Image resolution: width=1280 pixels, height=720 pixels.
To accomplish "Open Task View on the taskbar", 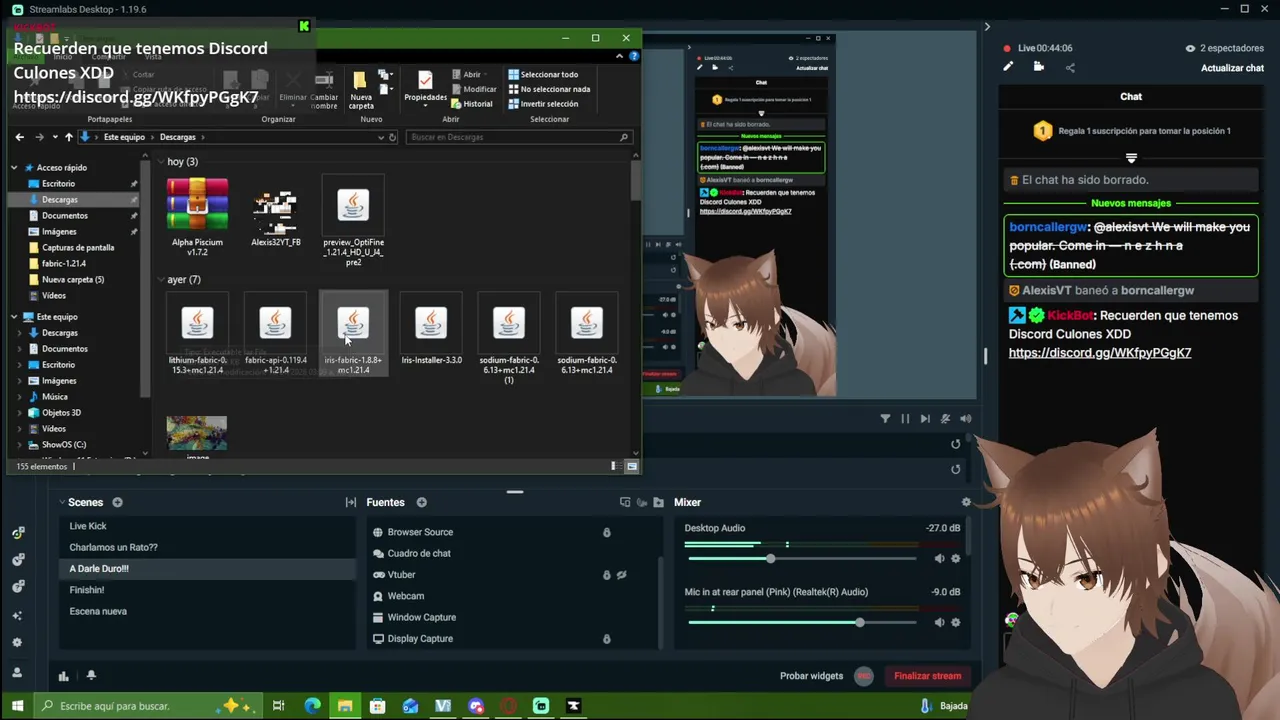I will 279,706.
